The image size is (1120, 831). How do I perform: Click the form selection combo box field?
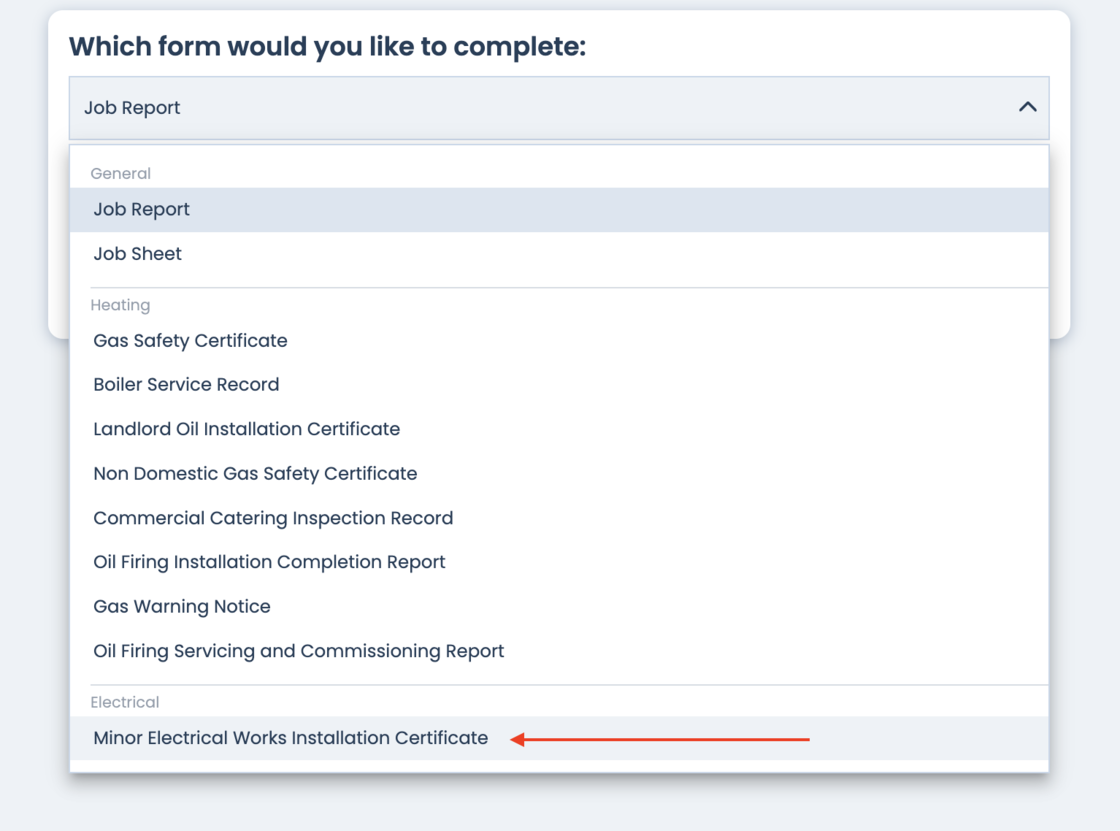(x=540, y=108)
